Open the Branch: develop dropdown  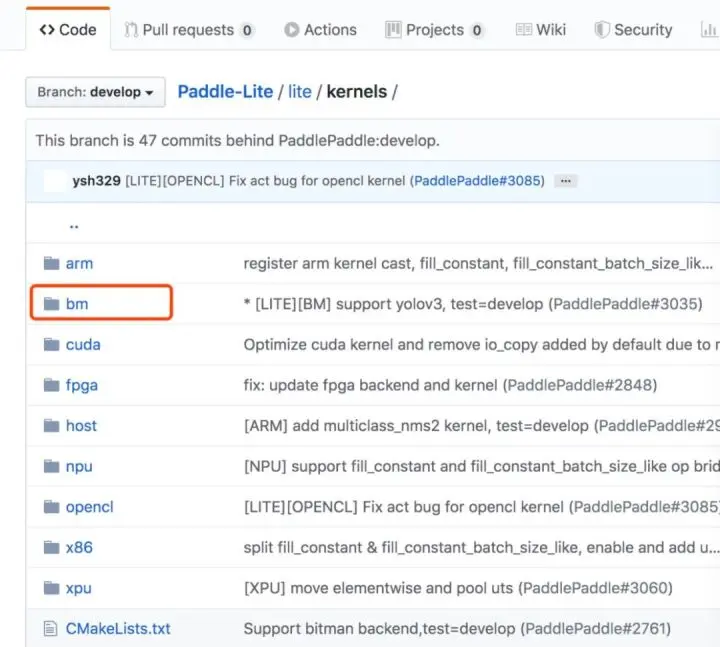[96, 92]
